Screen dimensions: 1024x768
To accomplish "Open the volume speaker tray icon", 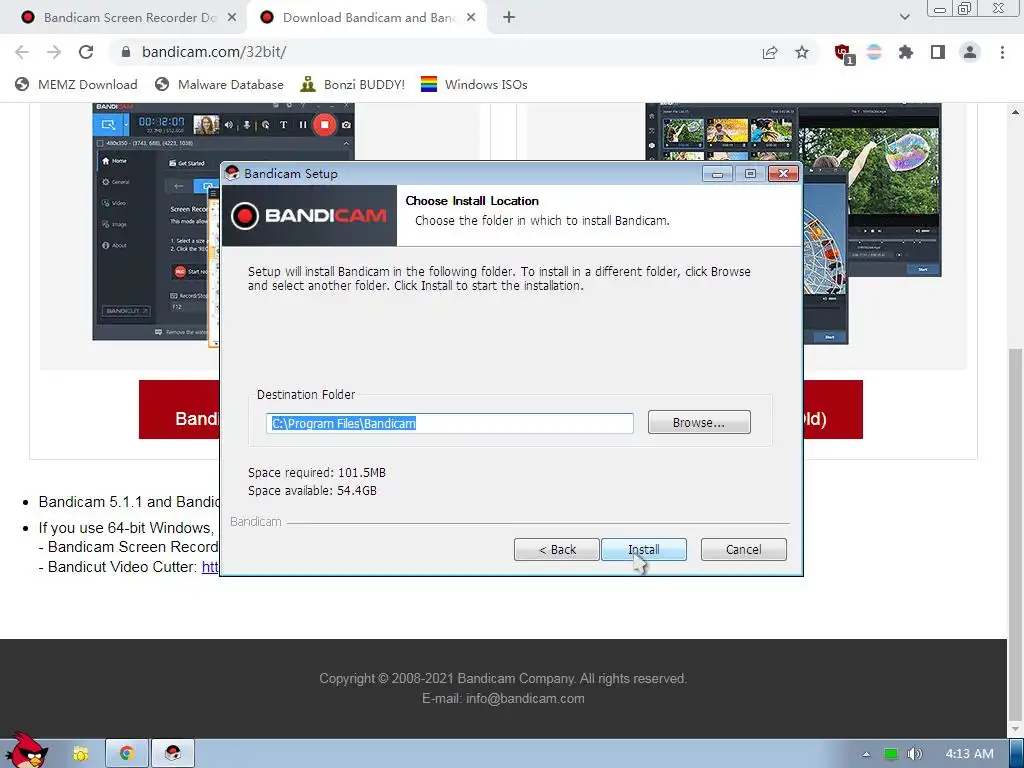I will pyautogui.click(x=915, y=754).
